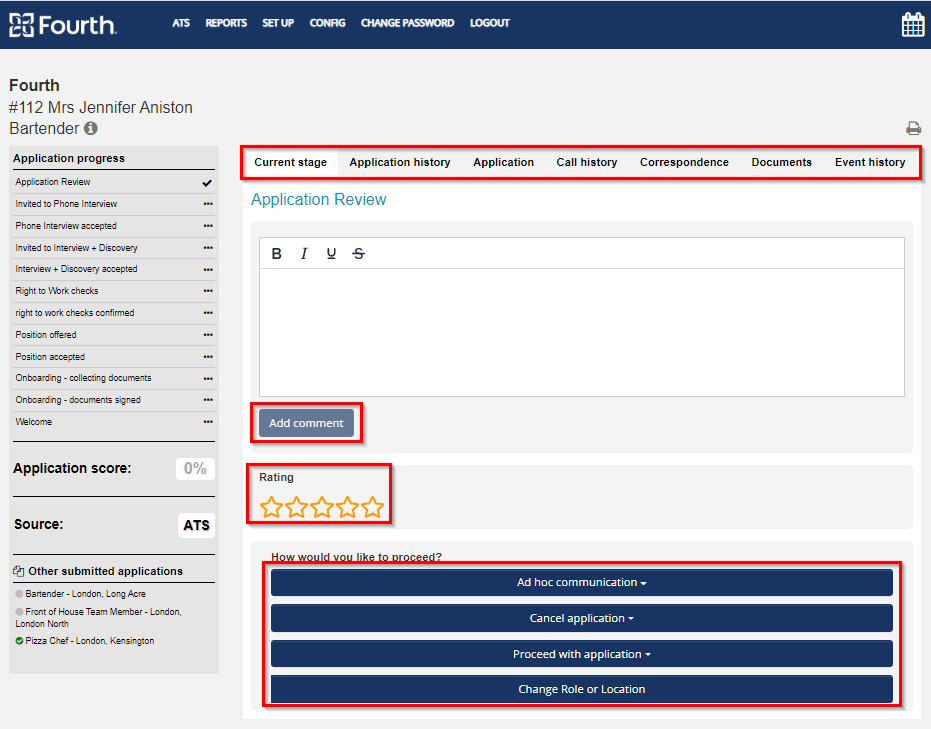Click copy icon beside Other submitted applications
Viewport: 931px width, 729px height.
[18, 571]
